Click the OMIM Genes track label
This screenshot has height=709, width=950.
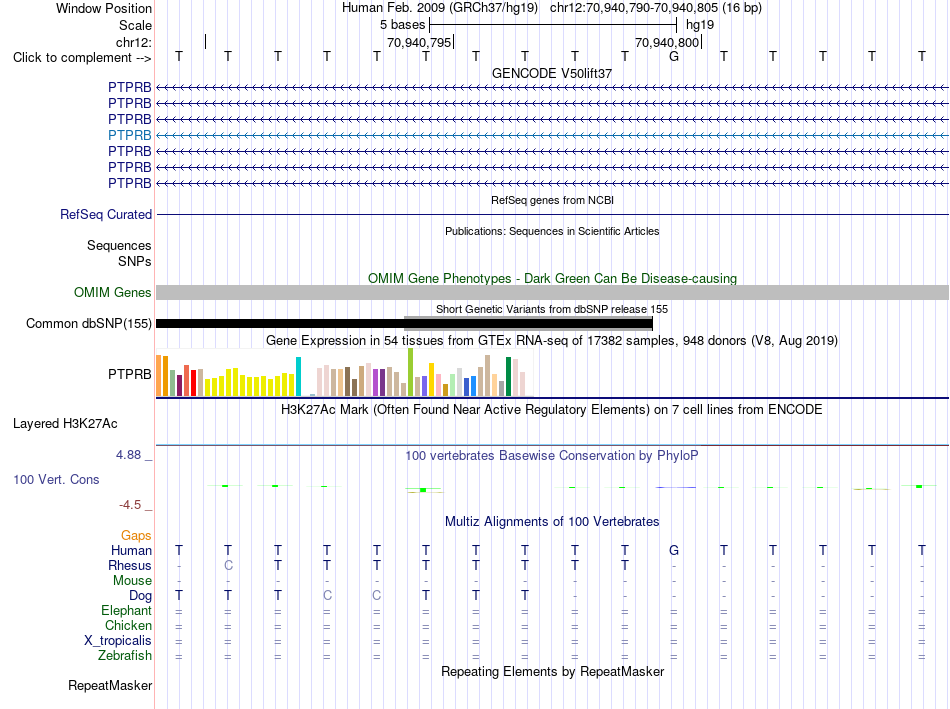(x=113, y=293)
